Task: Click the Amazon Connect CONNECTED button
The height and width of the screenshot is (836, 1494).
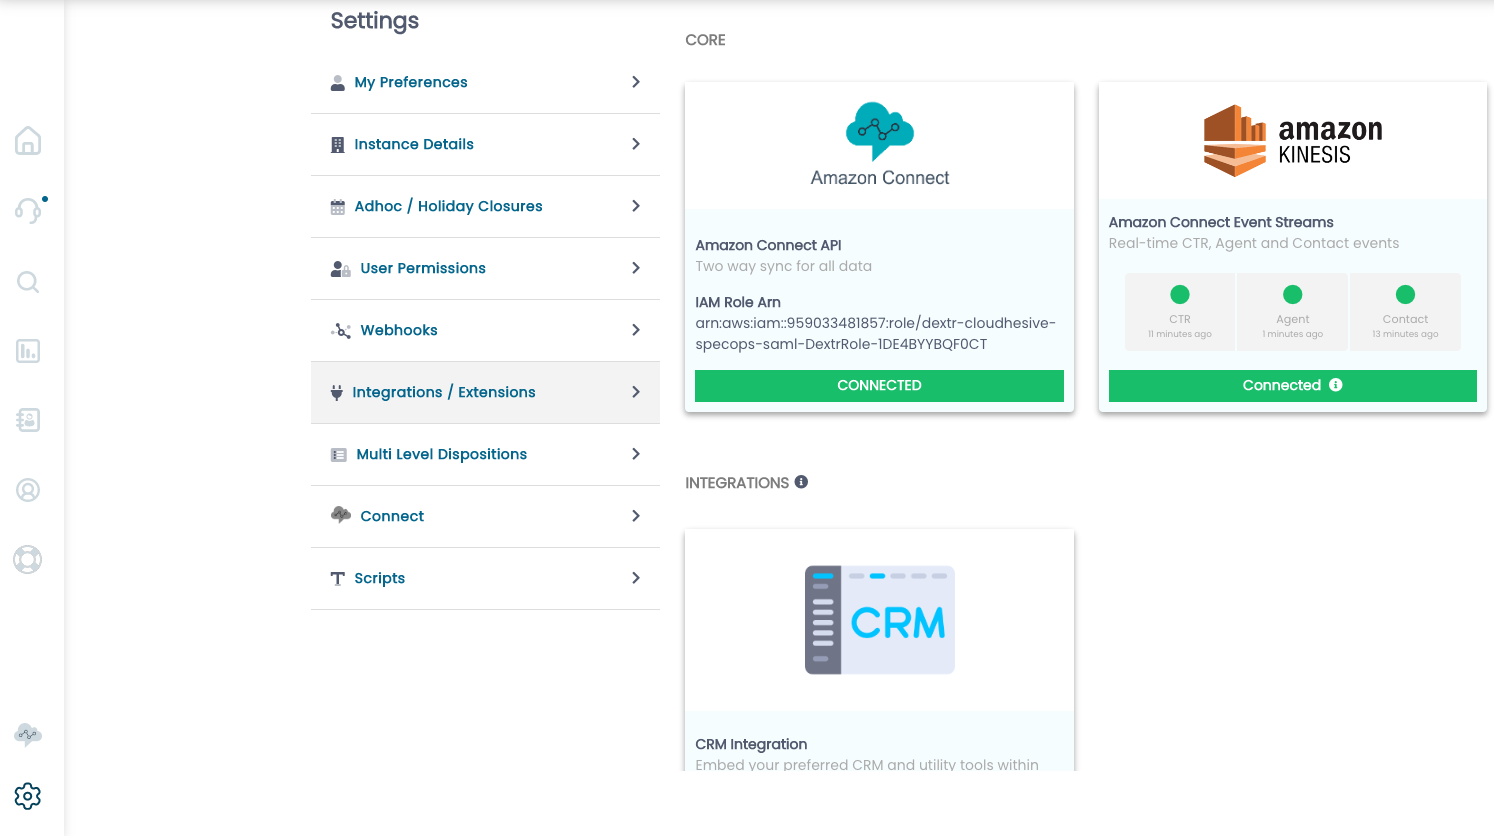Action: pyautogui.click(x=879, y=386)
